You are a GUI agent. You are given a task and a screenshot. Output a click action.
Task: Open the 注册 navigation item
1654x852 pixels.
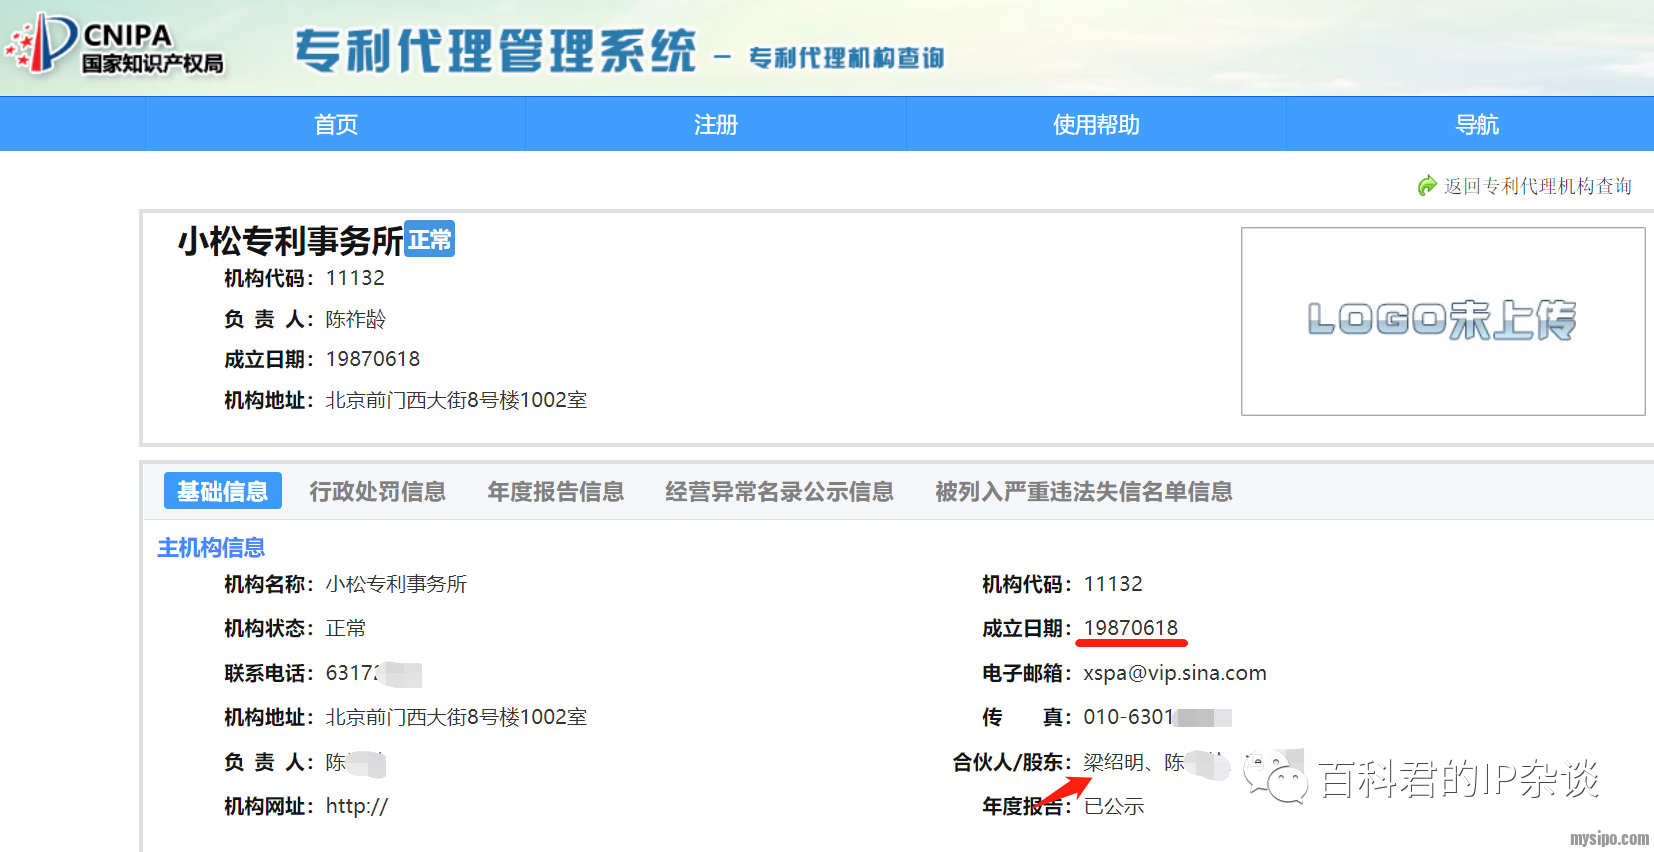(x=716, y=125)
